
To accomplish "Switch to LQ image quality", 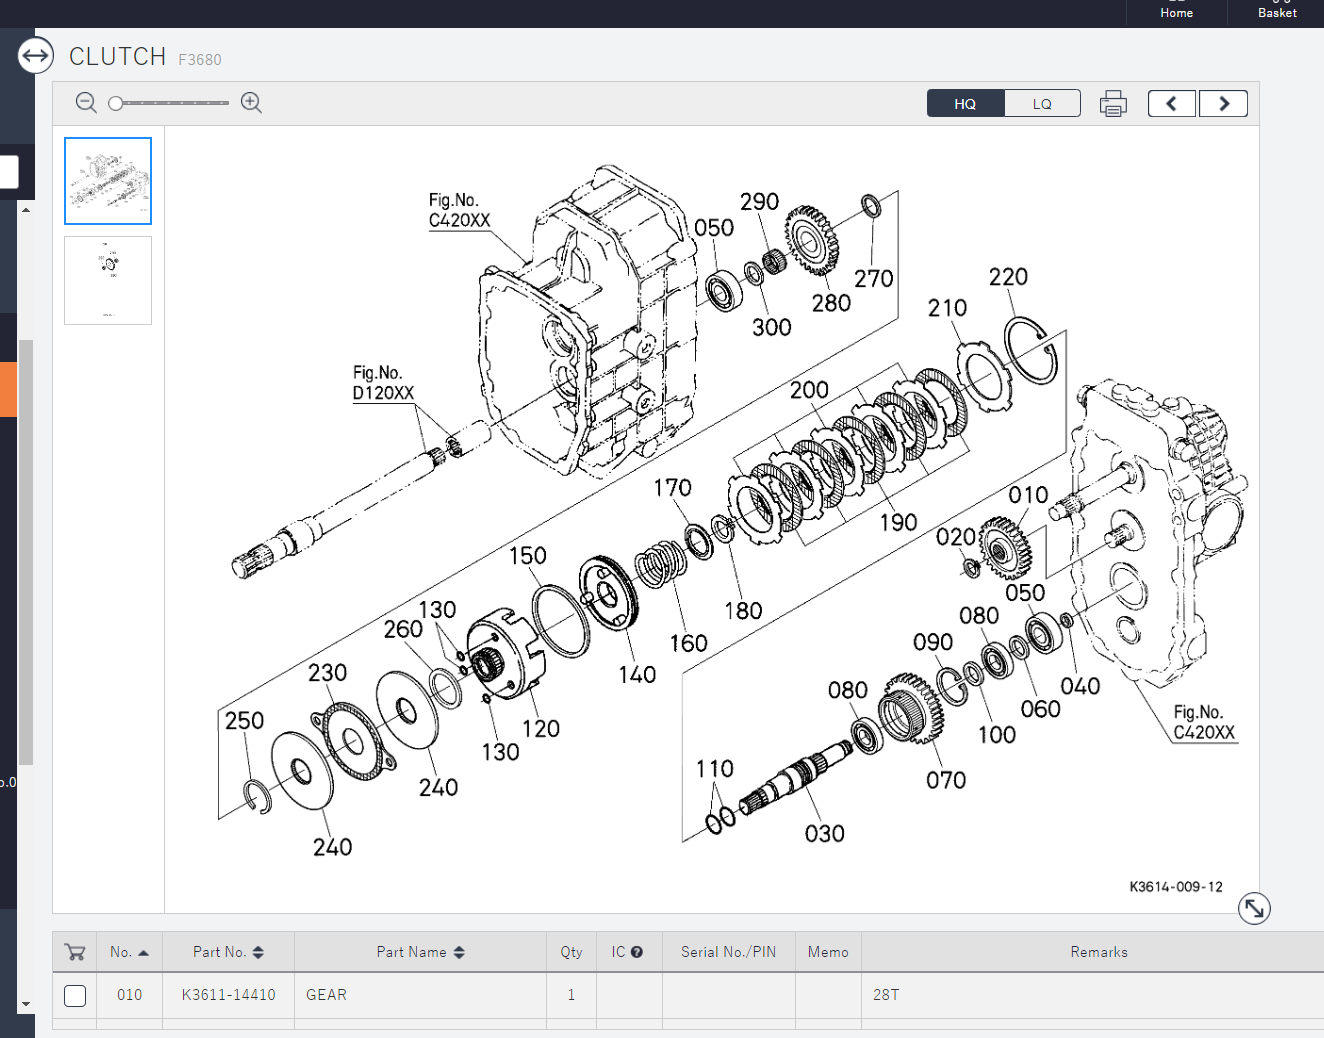I will 1042,104.
